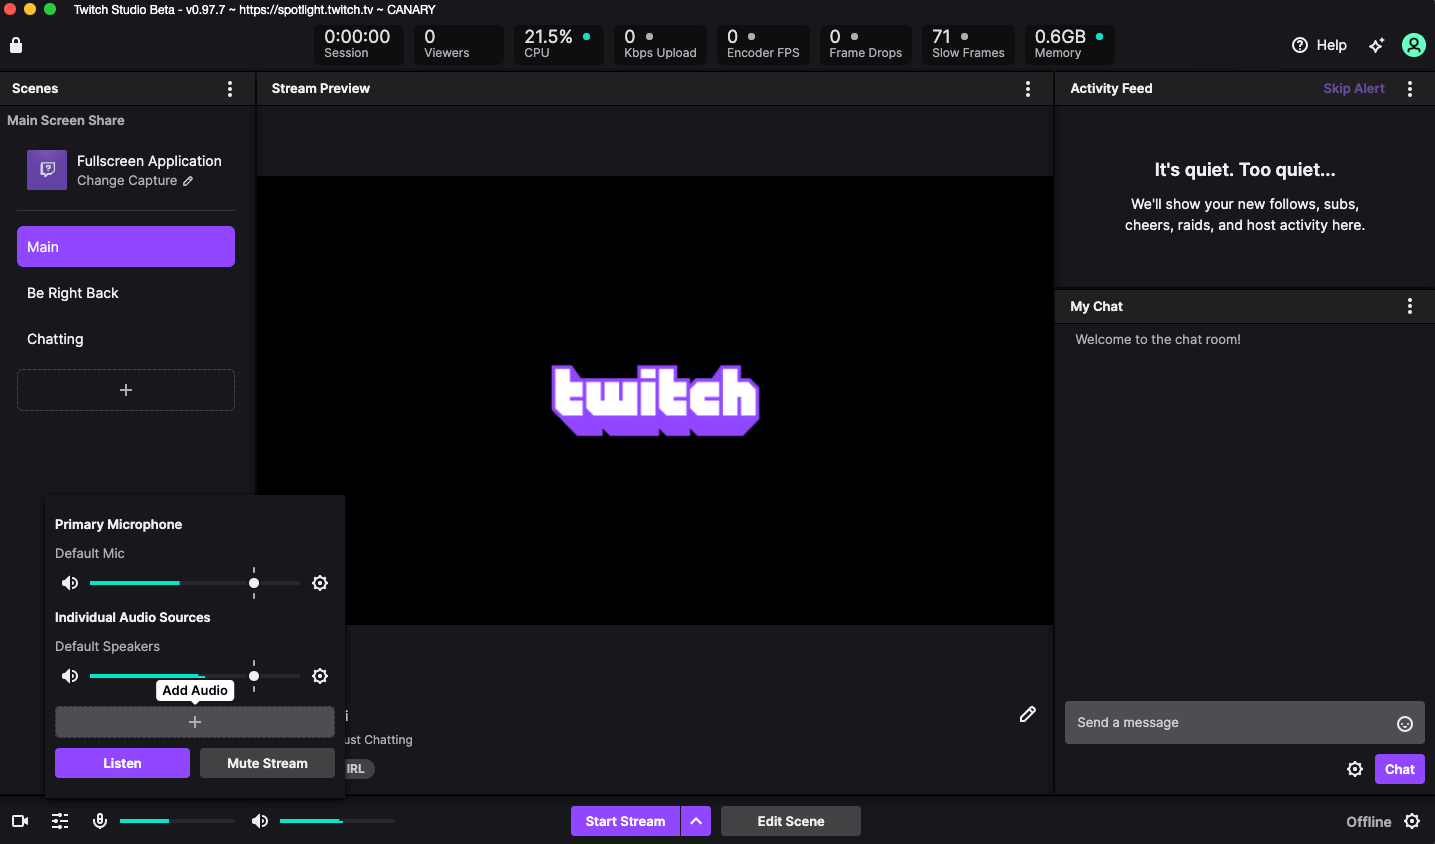Viewport: 1435px width, 844px height.
Task: Open Default Speakers settings gear
Action: (x=320, y=676)
